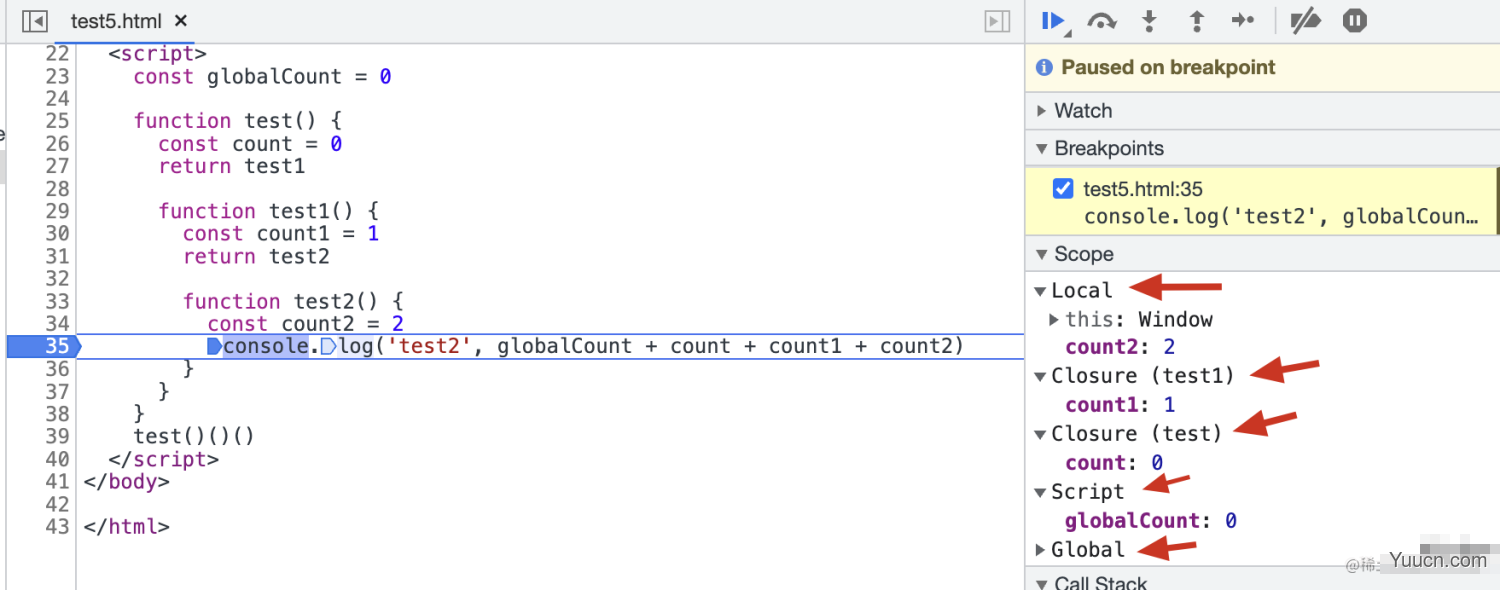Click line number 23 in gutter

57,77
